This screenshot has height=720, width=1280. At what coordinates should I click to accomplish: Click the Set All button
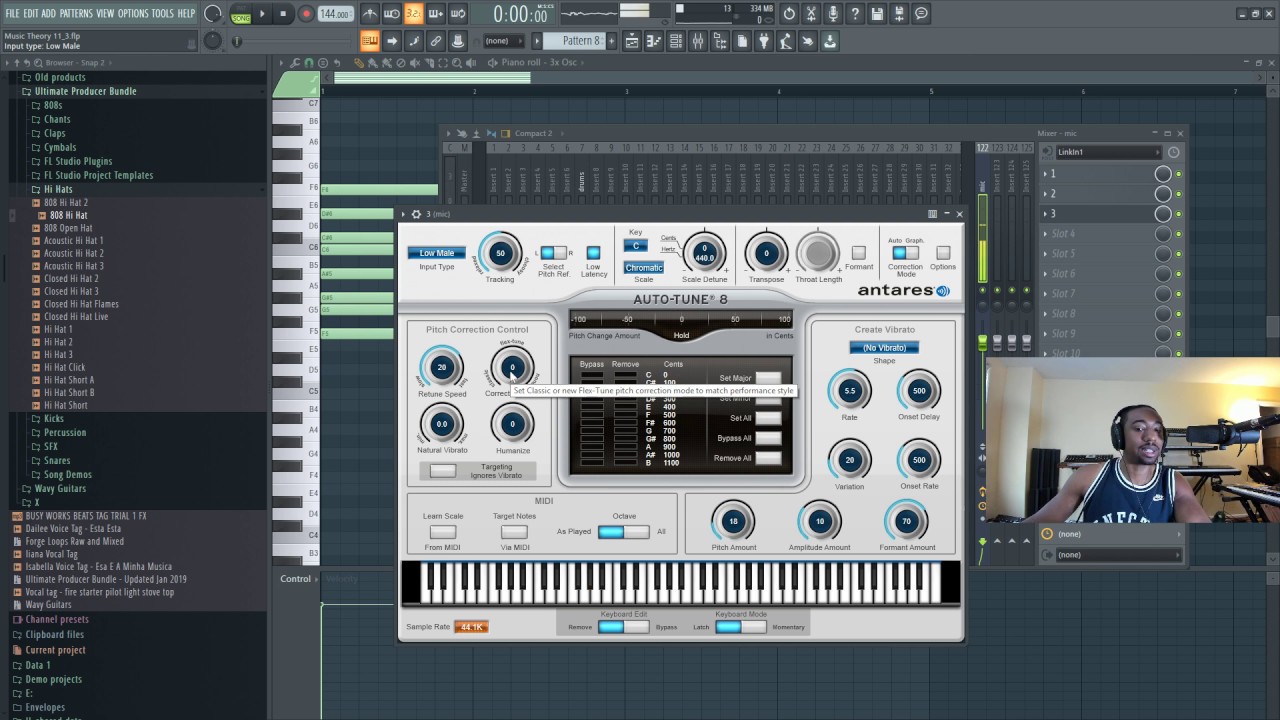pyautogui.click(x=768, y=418)
